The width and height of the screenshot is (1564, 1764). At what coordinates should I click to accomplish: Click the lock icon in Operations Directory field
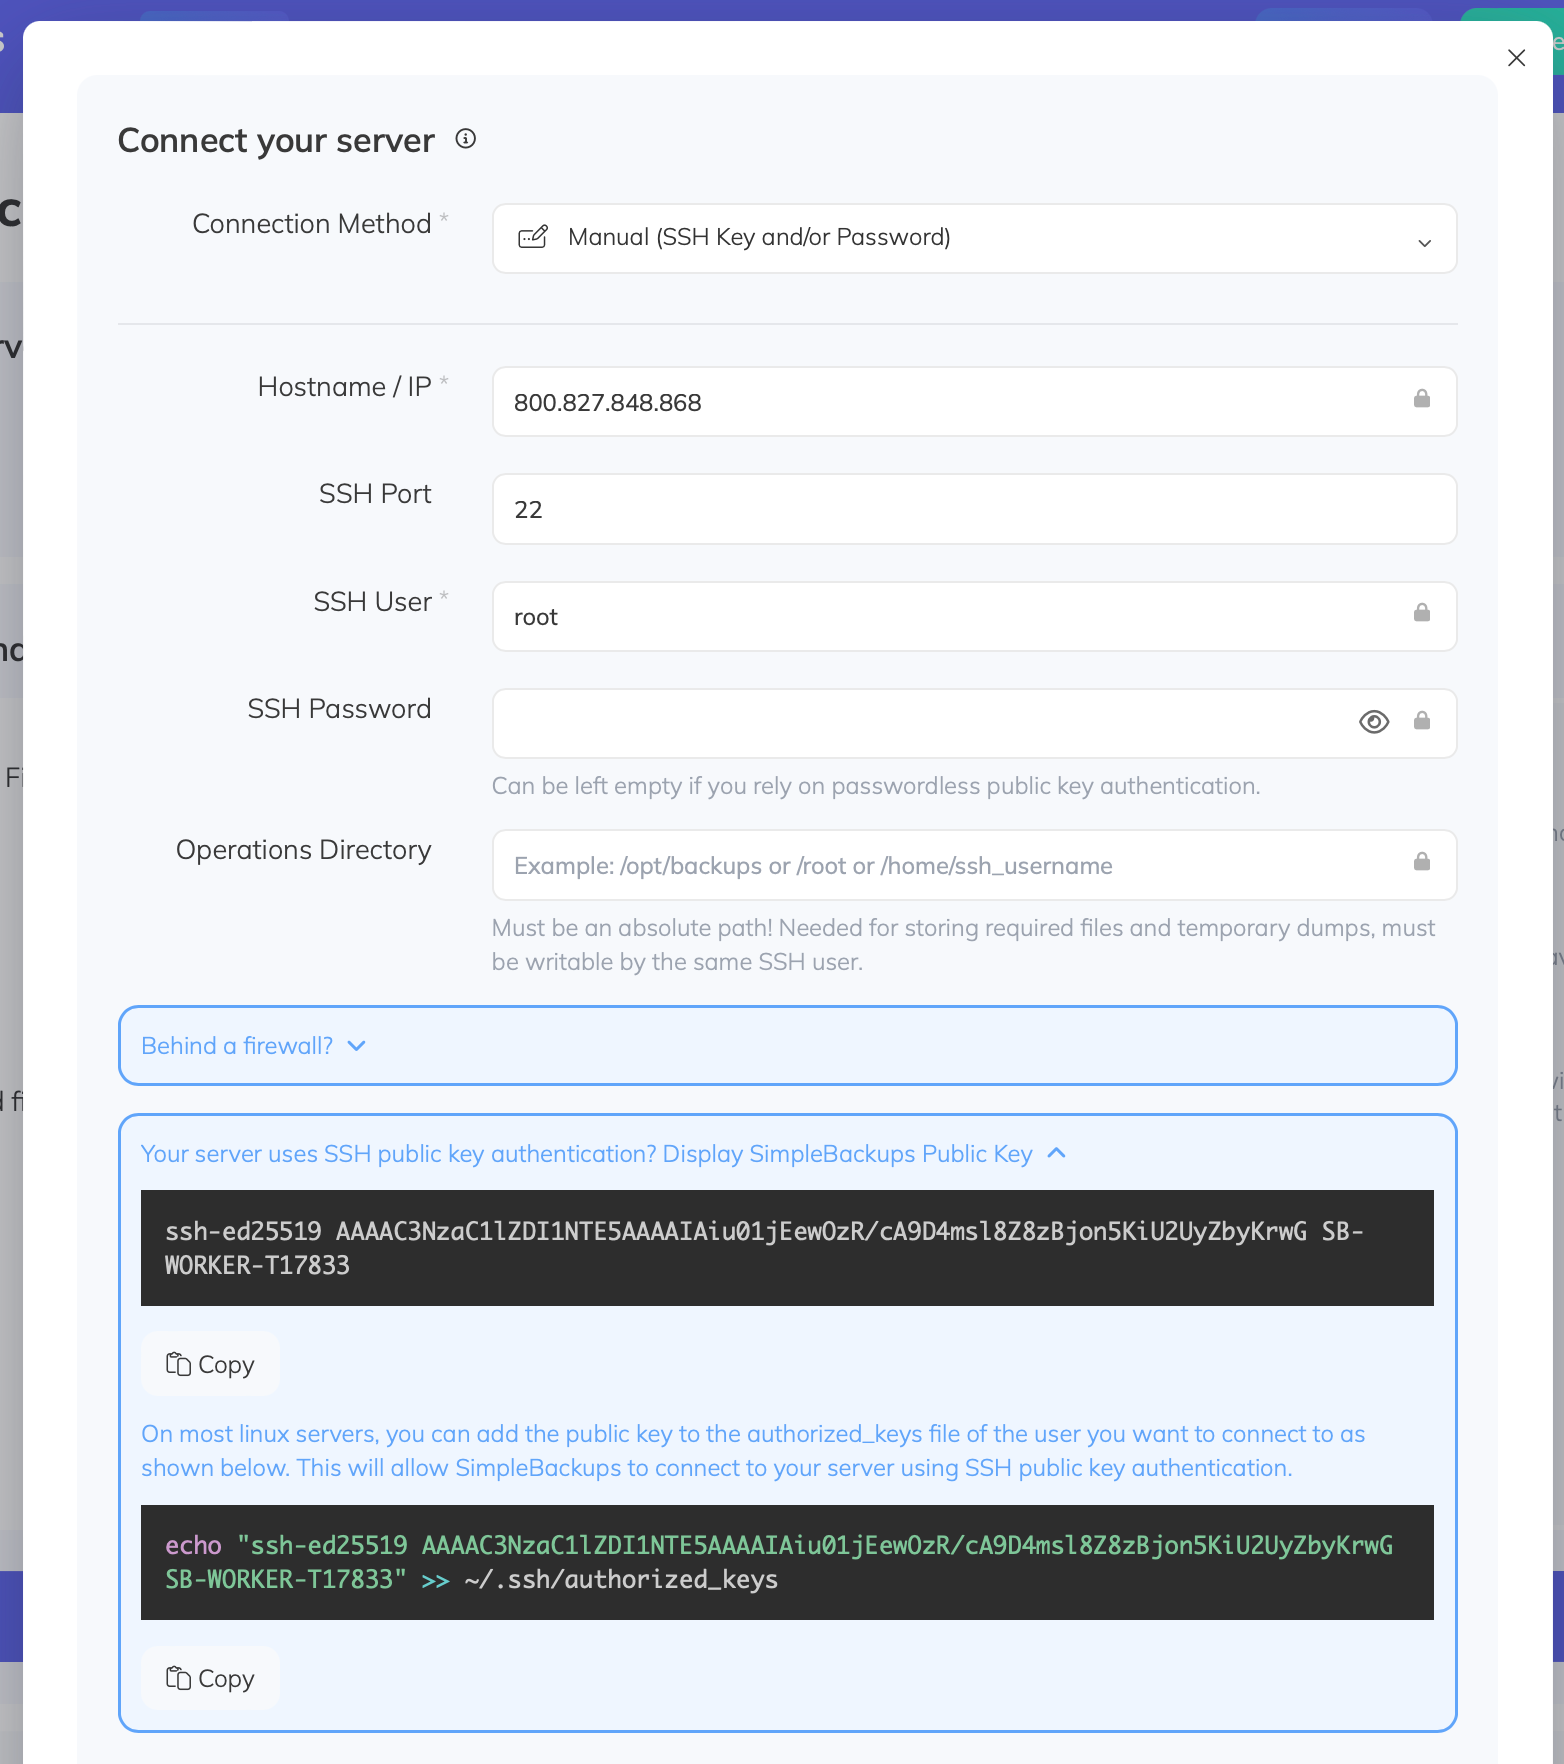click(x=1421, y=862)
